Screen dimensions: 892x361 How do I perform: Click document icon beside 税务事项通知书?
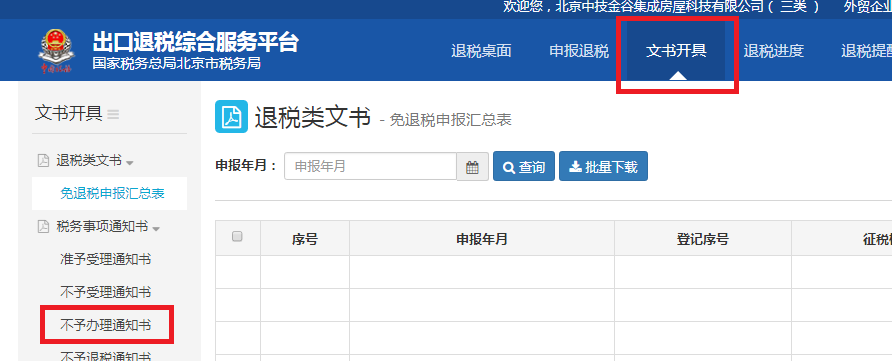pyautogui.click(x=43, y=227)
